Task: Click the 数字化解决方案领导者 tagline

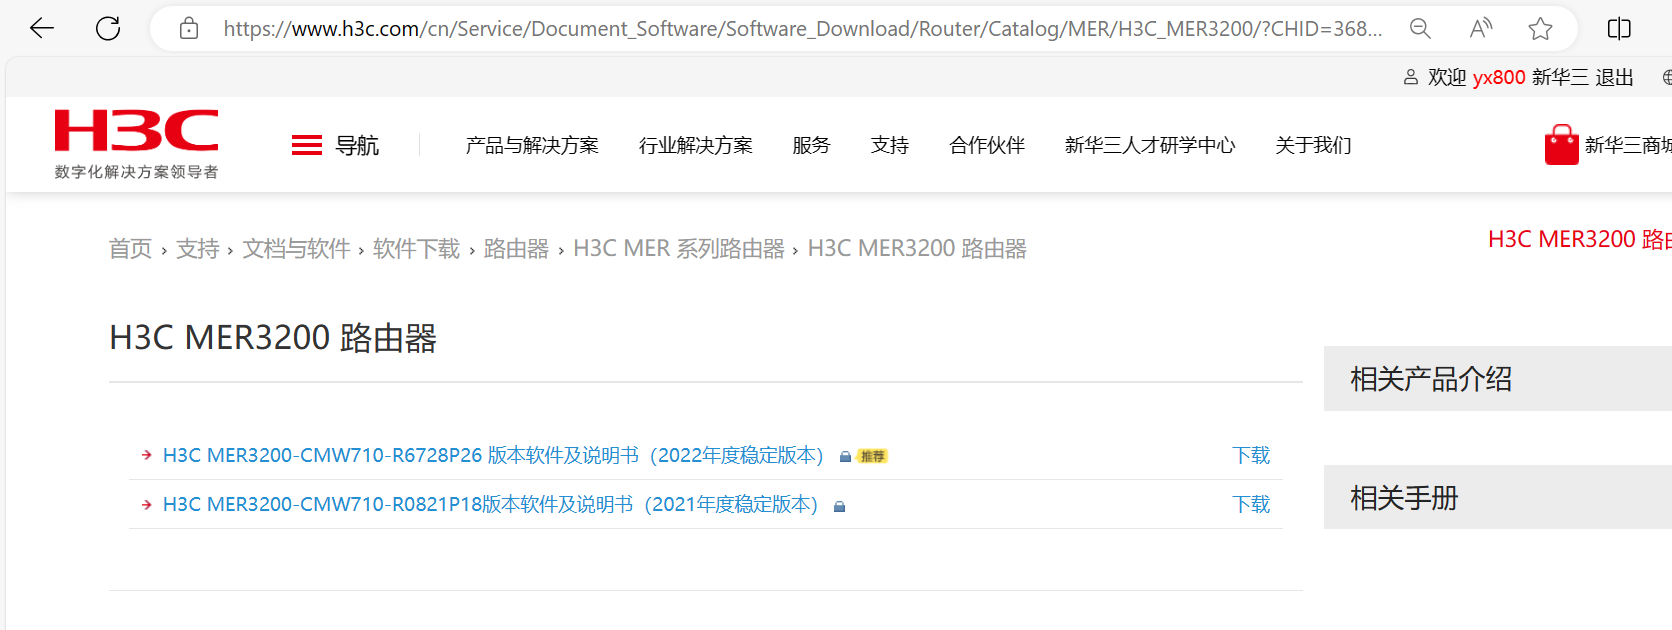Action: click(136, 172)
